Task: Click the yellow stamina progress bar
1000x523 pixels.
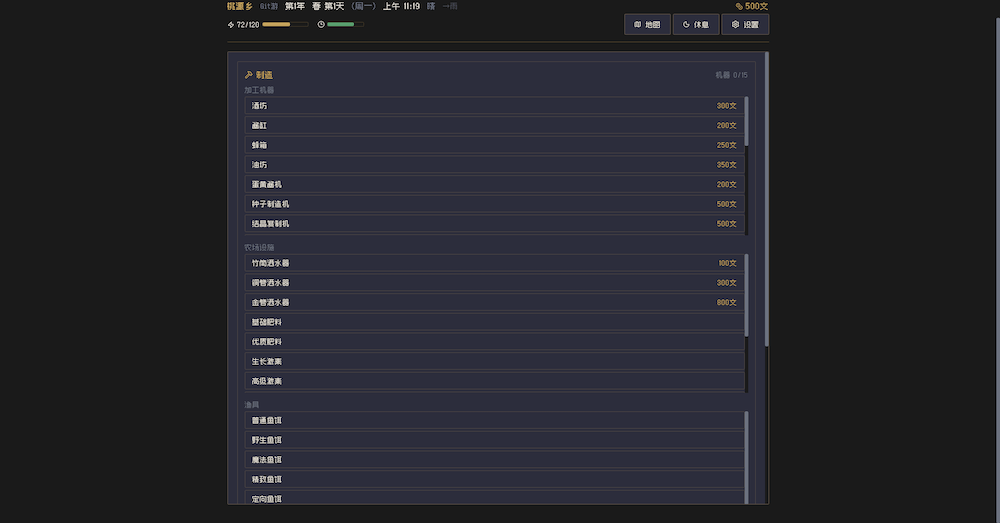Action: [x=285, y=24]
